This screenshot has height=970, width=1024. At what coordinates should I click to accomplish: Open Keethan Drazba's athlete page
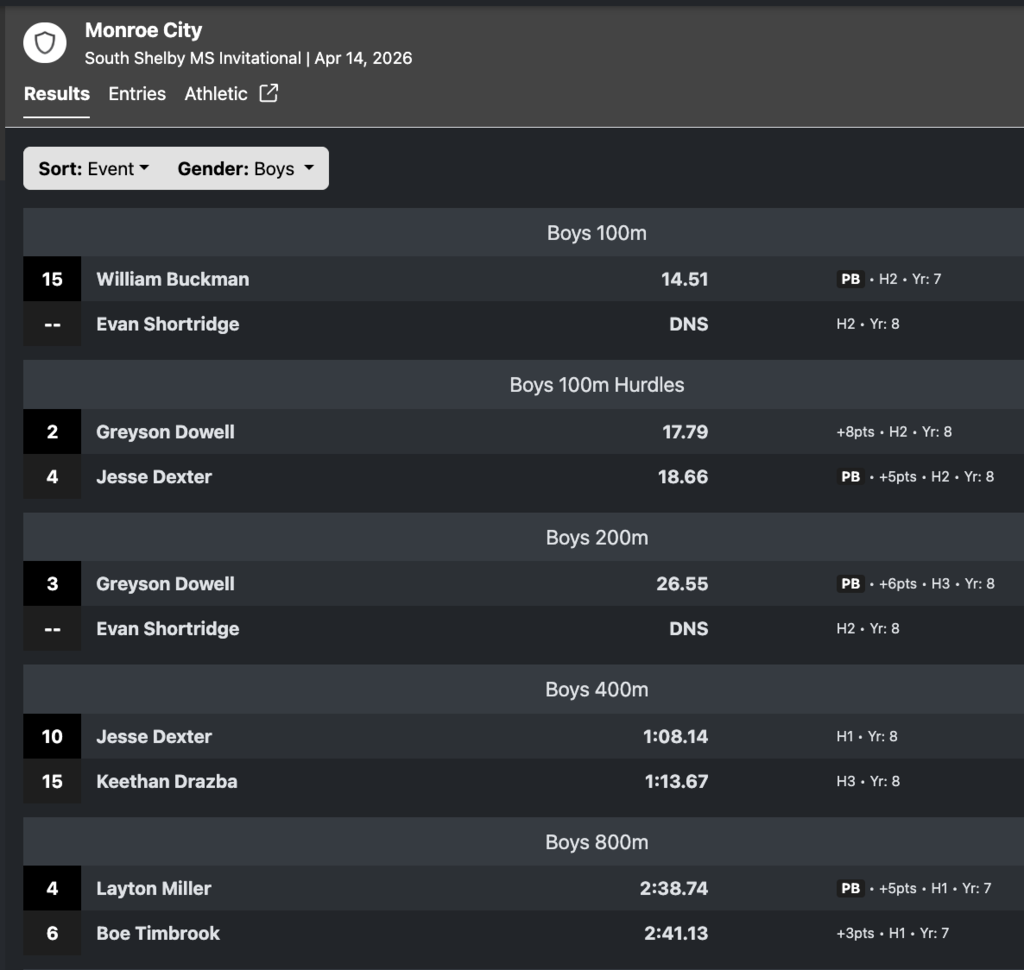coord(167,781)
